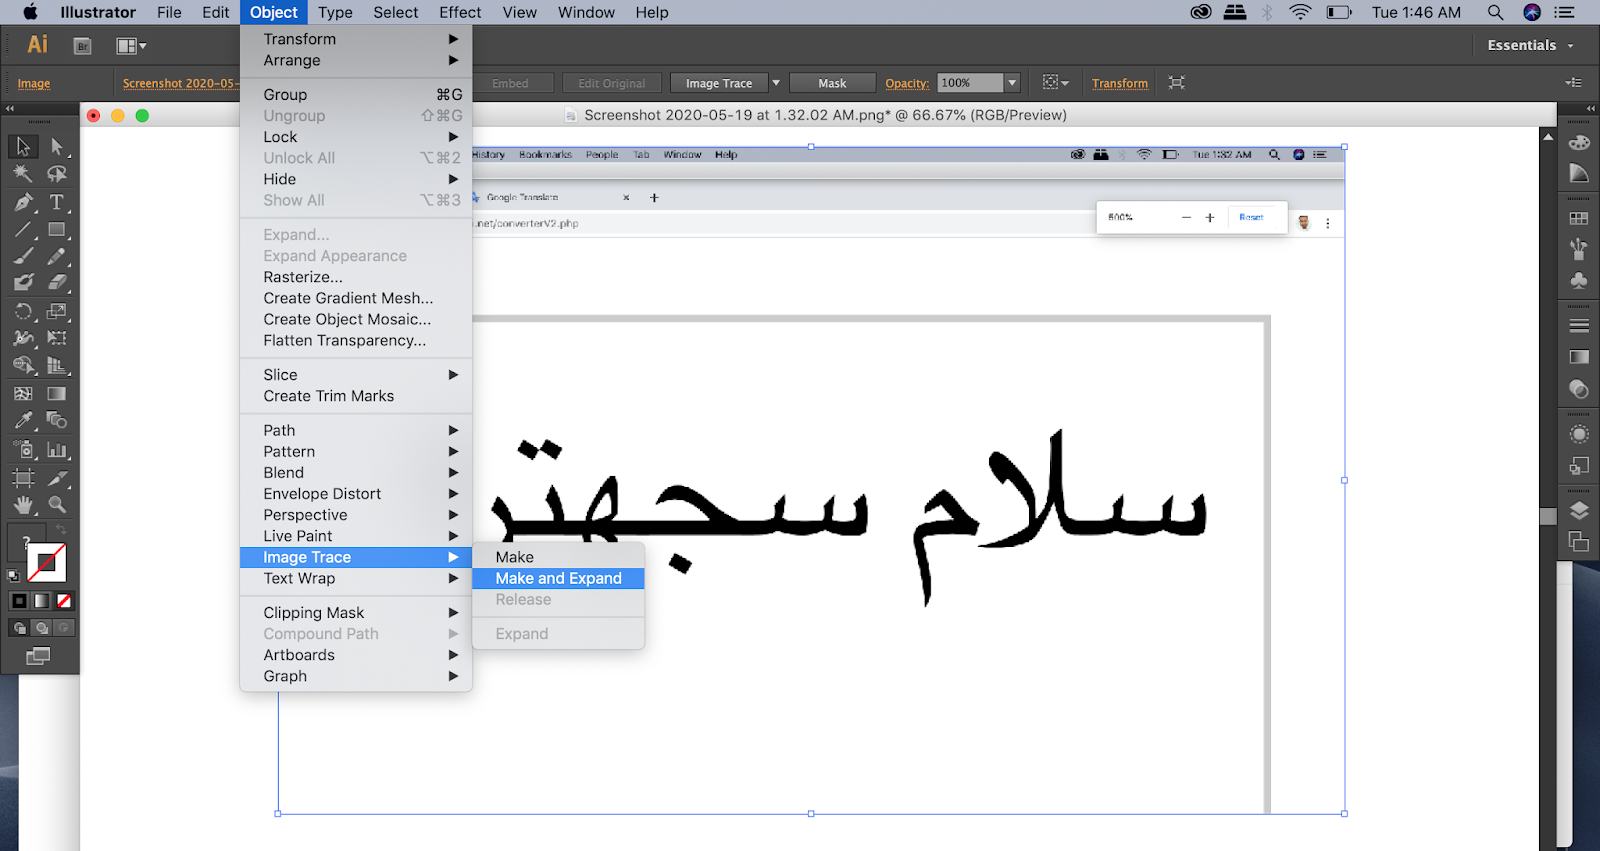This screenshot has width=1600, height=851.
Task: Change the screen mode
Action: coord(38,656)
